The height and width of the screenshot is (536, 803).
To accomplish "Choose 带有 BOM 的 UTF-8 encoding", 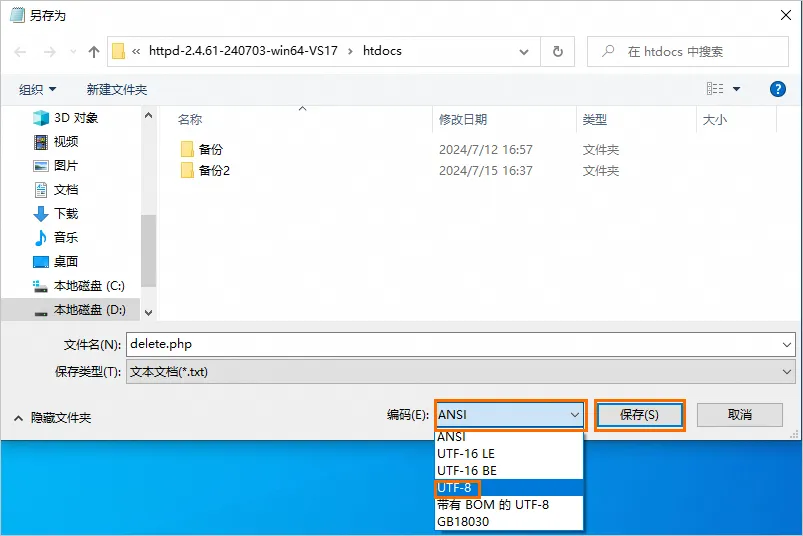I will [x=509, y=505].
